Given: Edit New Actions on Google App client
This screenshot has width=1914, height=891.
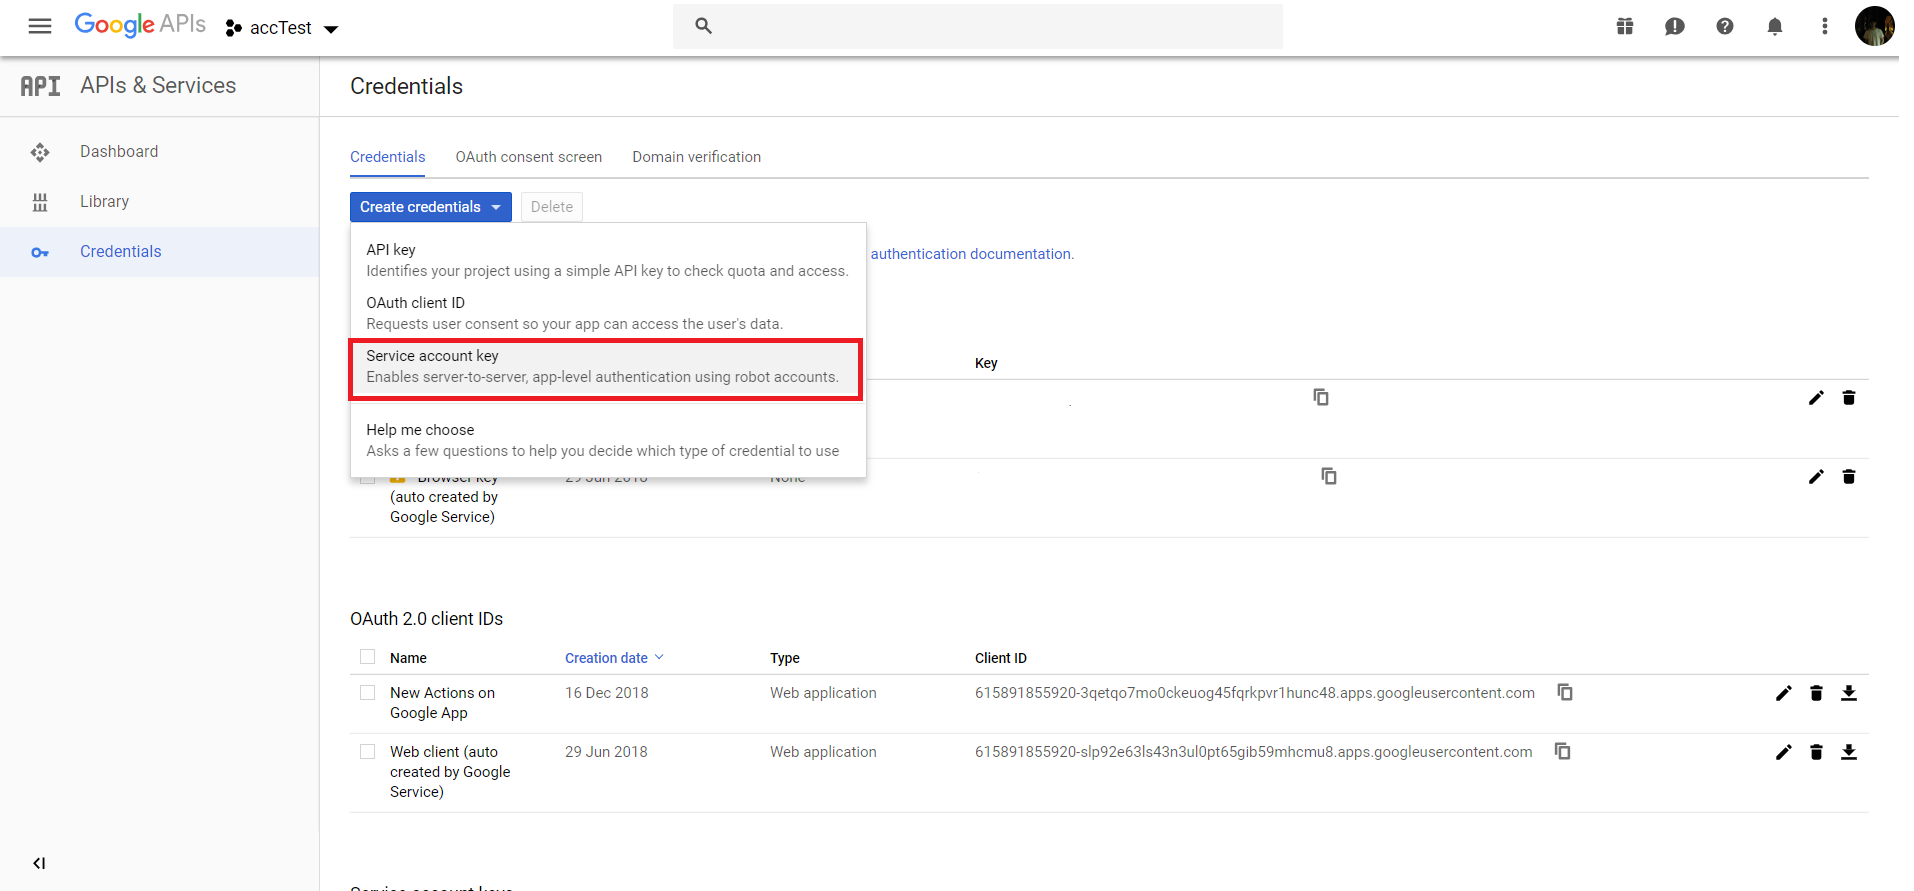Looking at the screenshot, I should pyautogui.click(x=1783, y=693).
